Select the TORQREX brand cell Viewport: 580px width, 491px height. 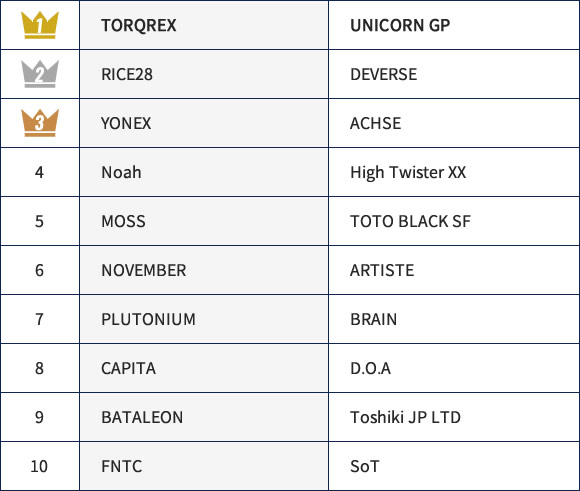tap(204, 25)
